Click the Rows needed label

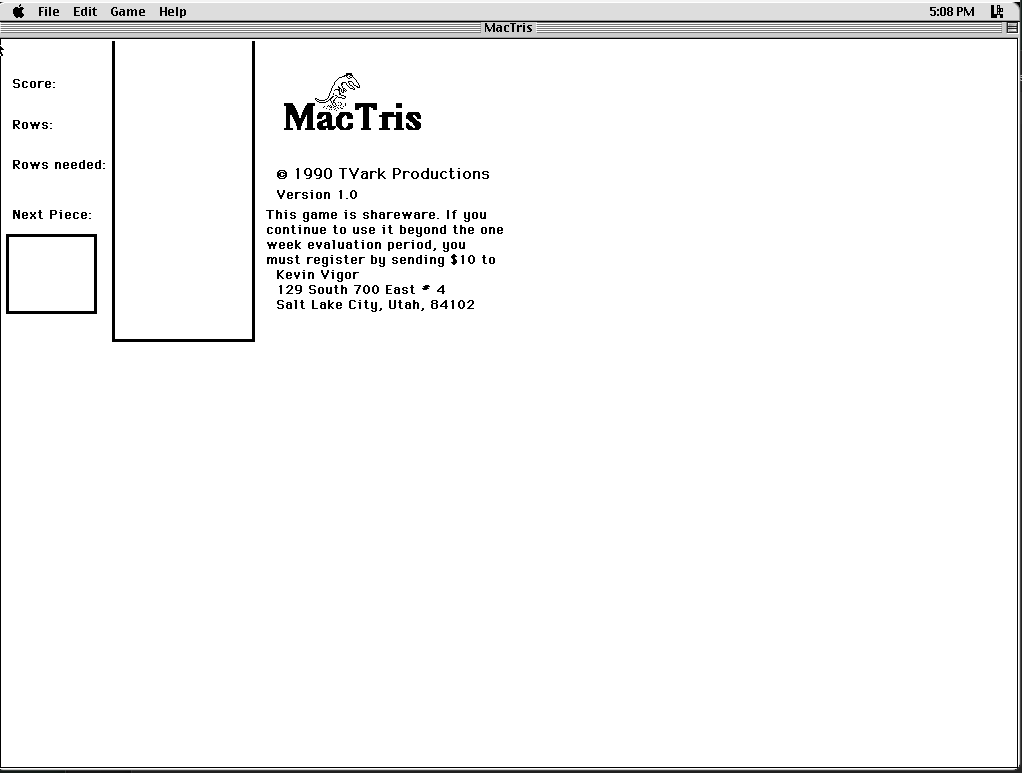tap(59, 165)
